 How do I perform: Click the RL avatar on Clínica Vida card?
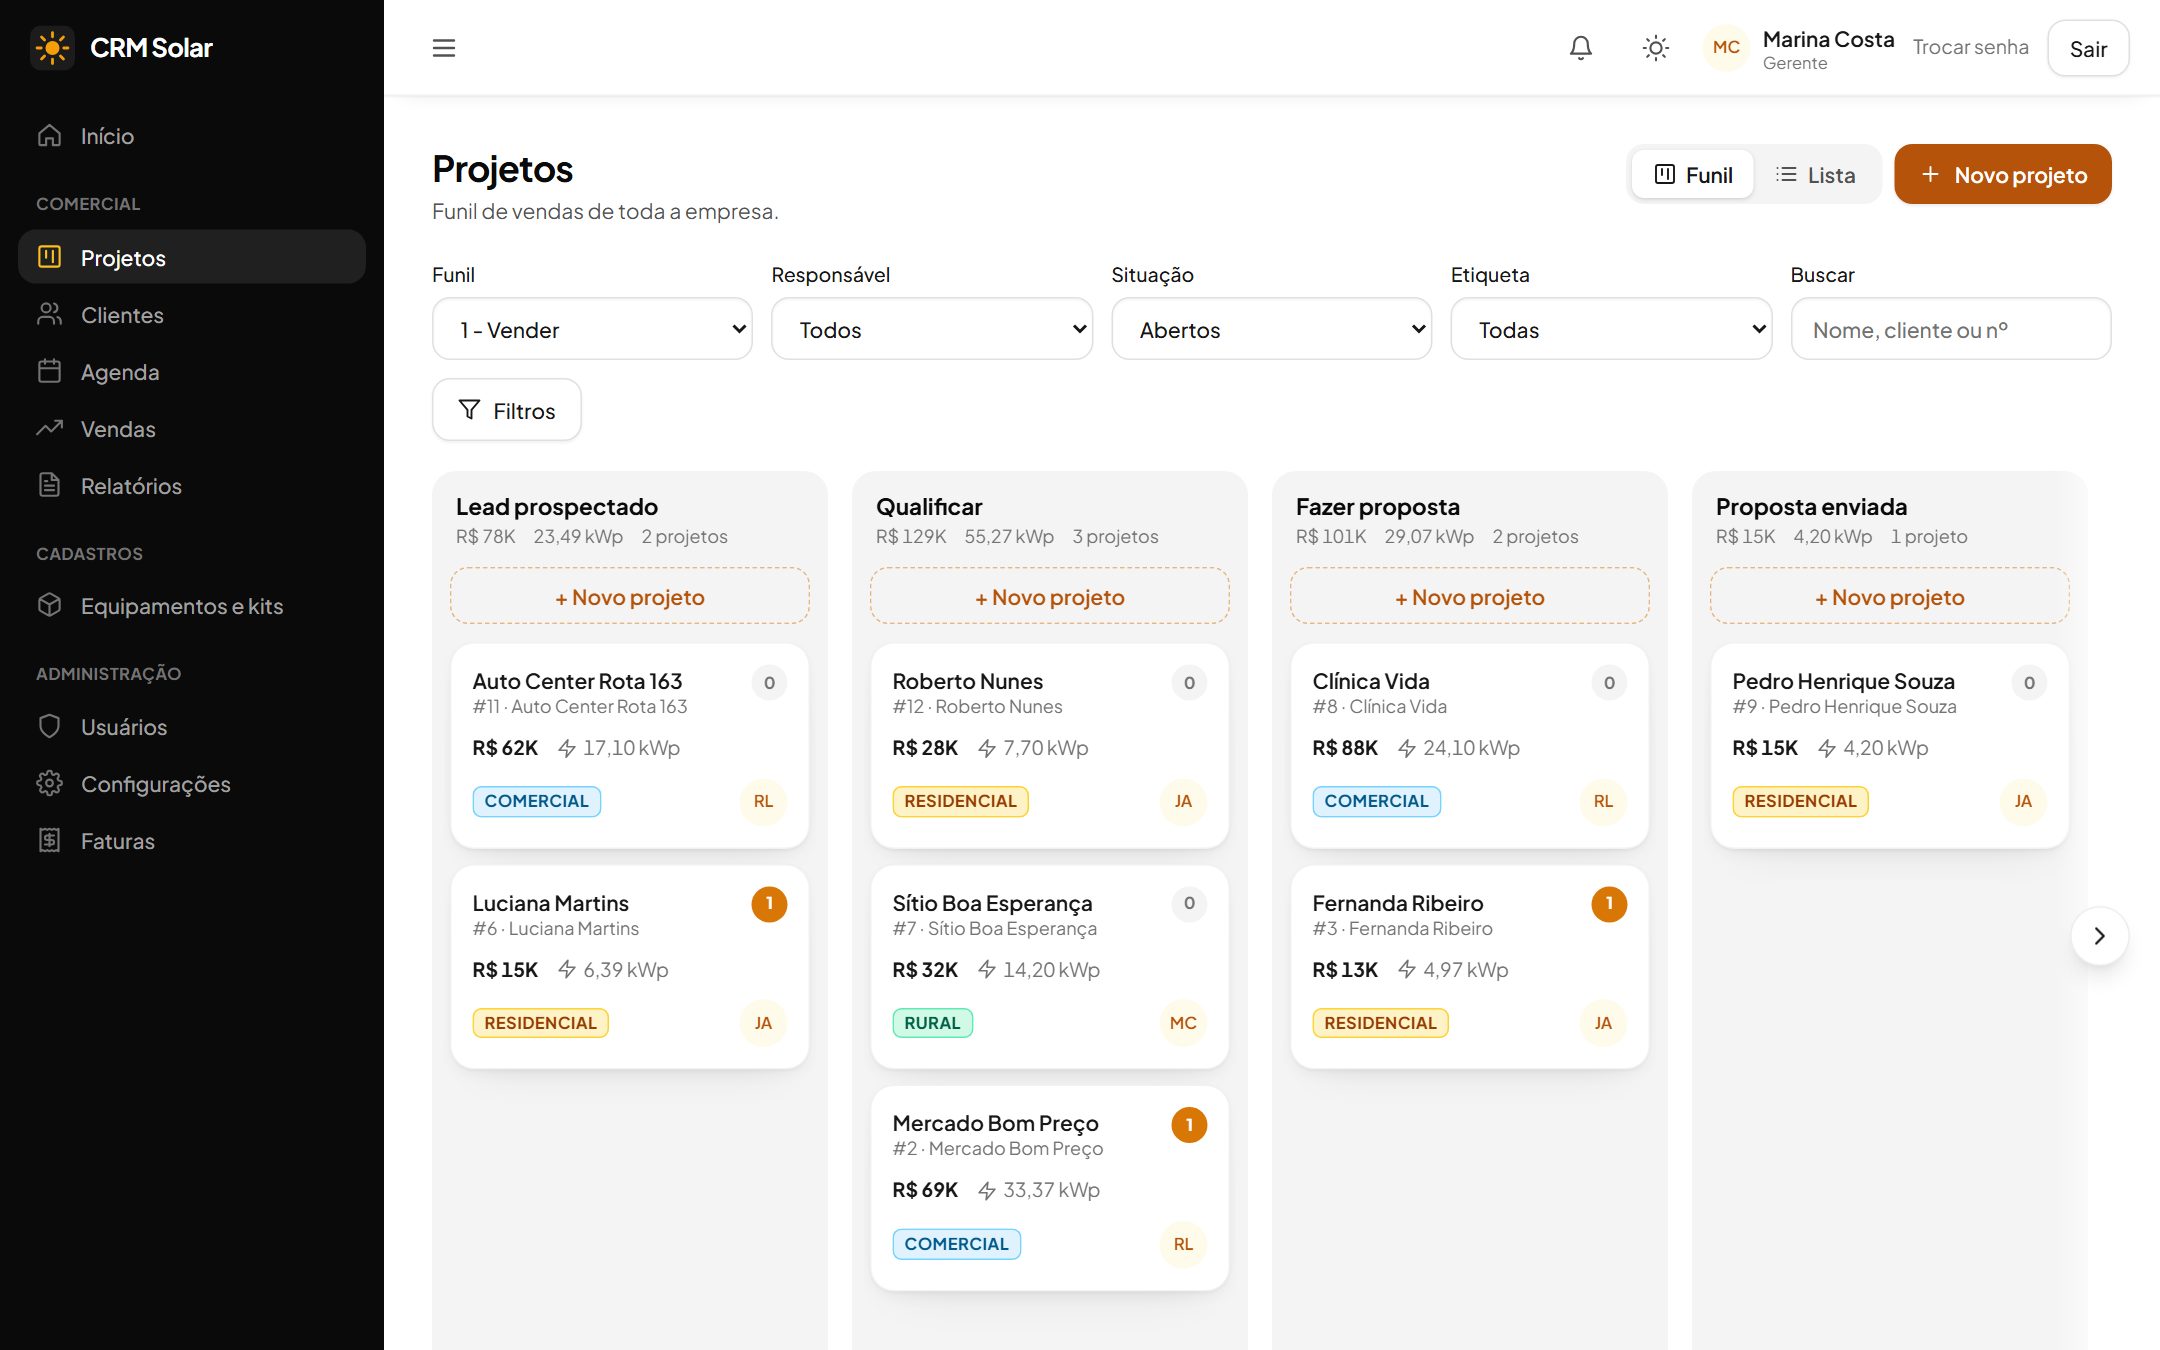(x=1603, y=801)
